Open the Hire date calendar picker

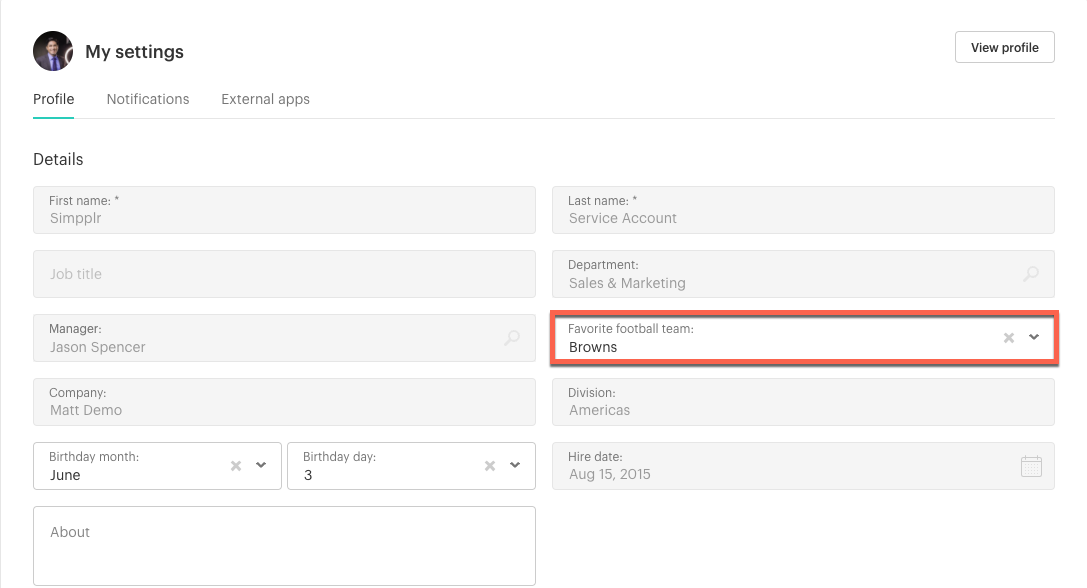[1031, 465]
